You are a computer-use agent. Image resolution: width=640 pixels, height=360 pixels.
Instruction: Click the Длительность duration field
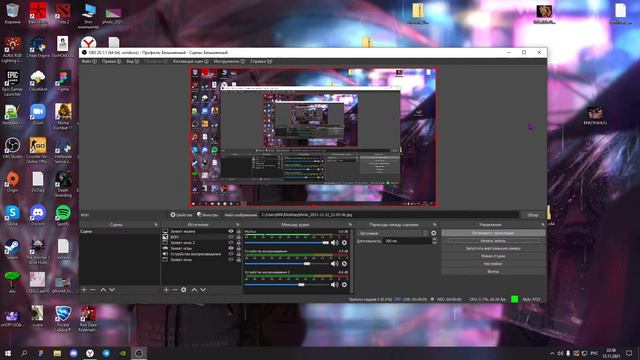pos(407,241)
